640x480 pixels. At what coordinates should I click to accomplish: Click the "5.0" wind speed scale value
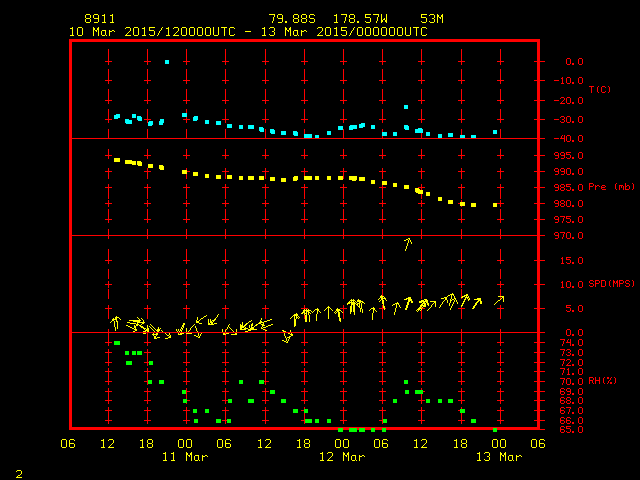click(574, 309)
